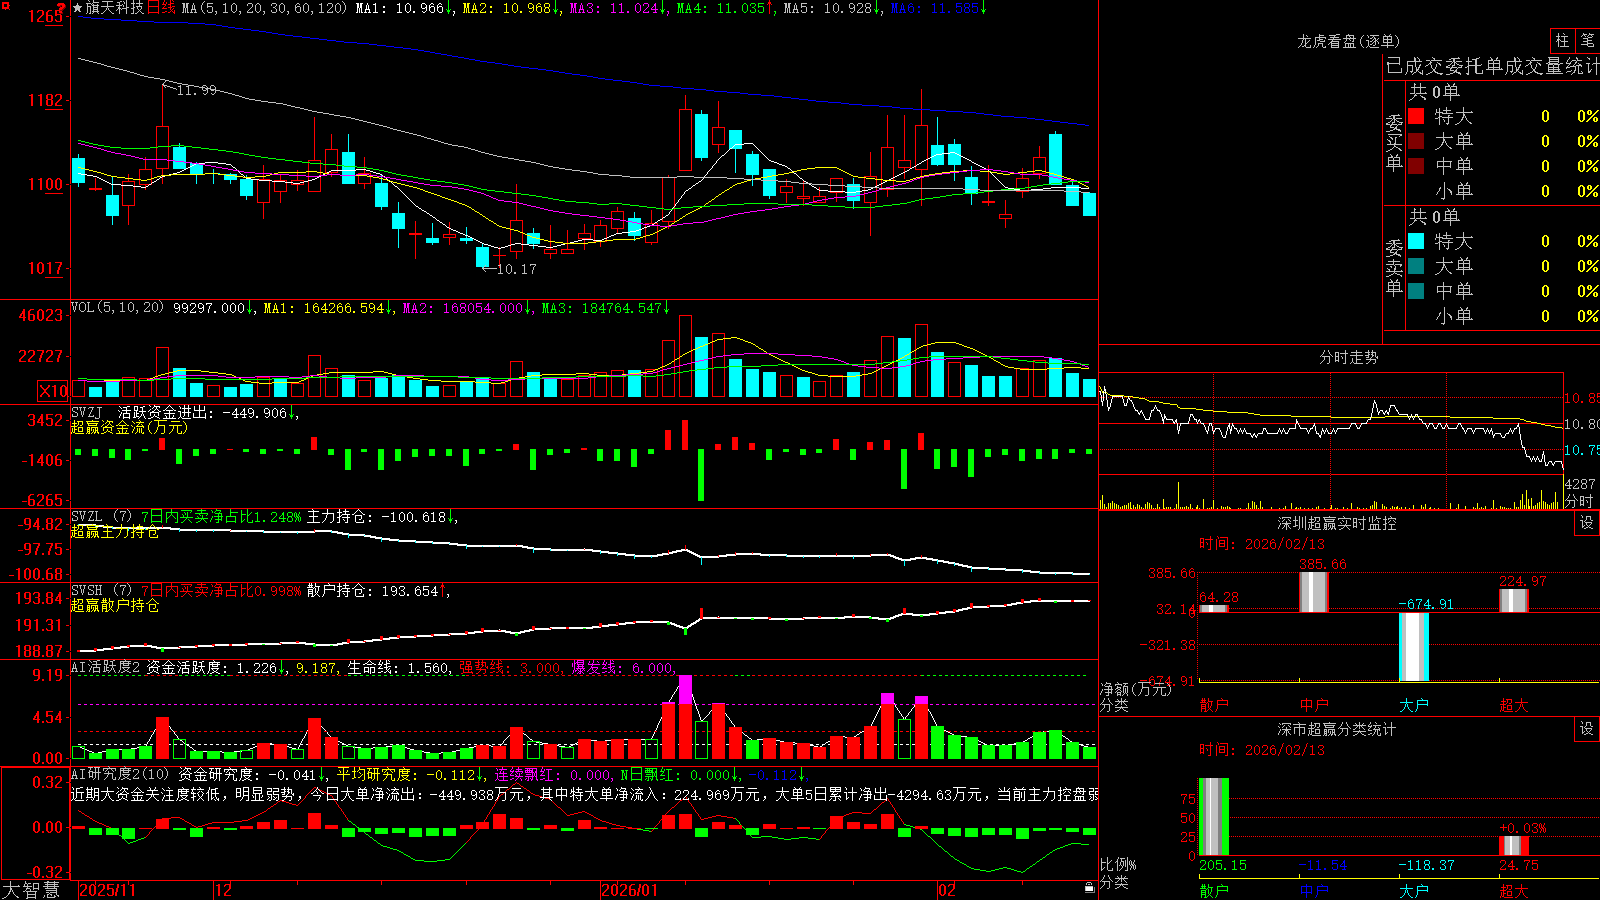Screen dimensions: 1600x900
Task: Click the VOL(5,10,20) indicator label
Action: [x=117, y=308]
